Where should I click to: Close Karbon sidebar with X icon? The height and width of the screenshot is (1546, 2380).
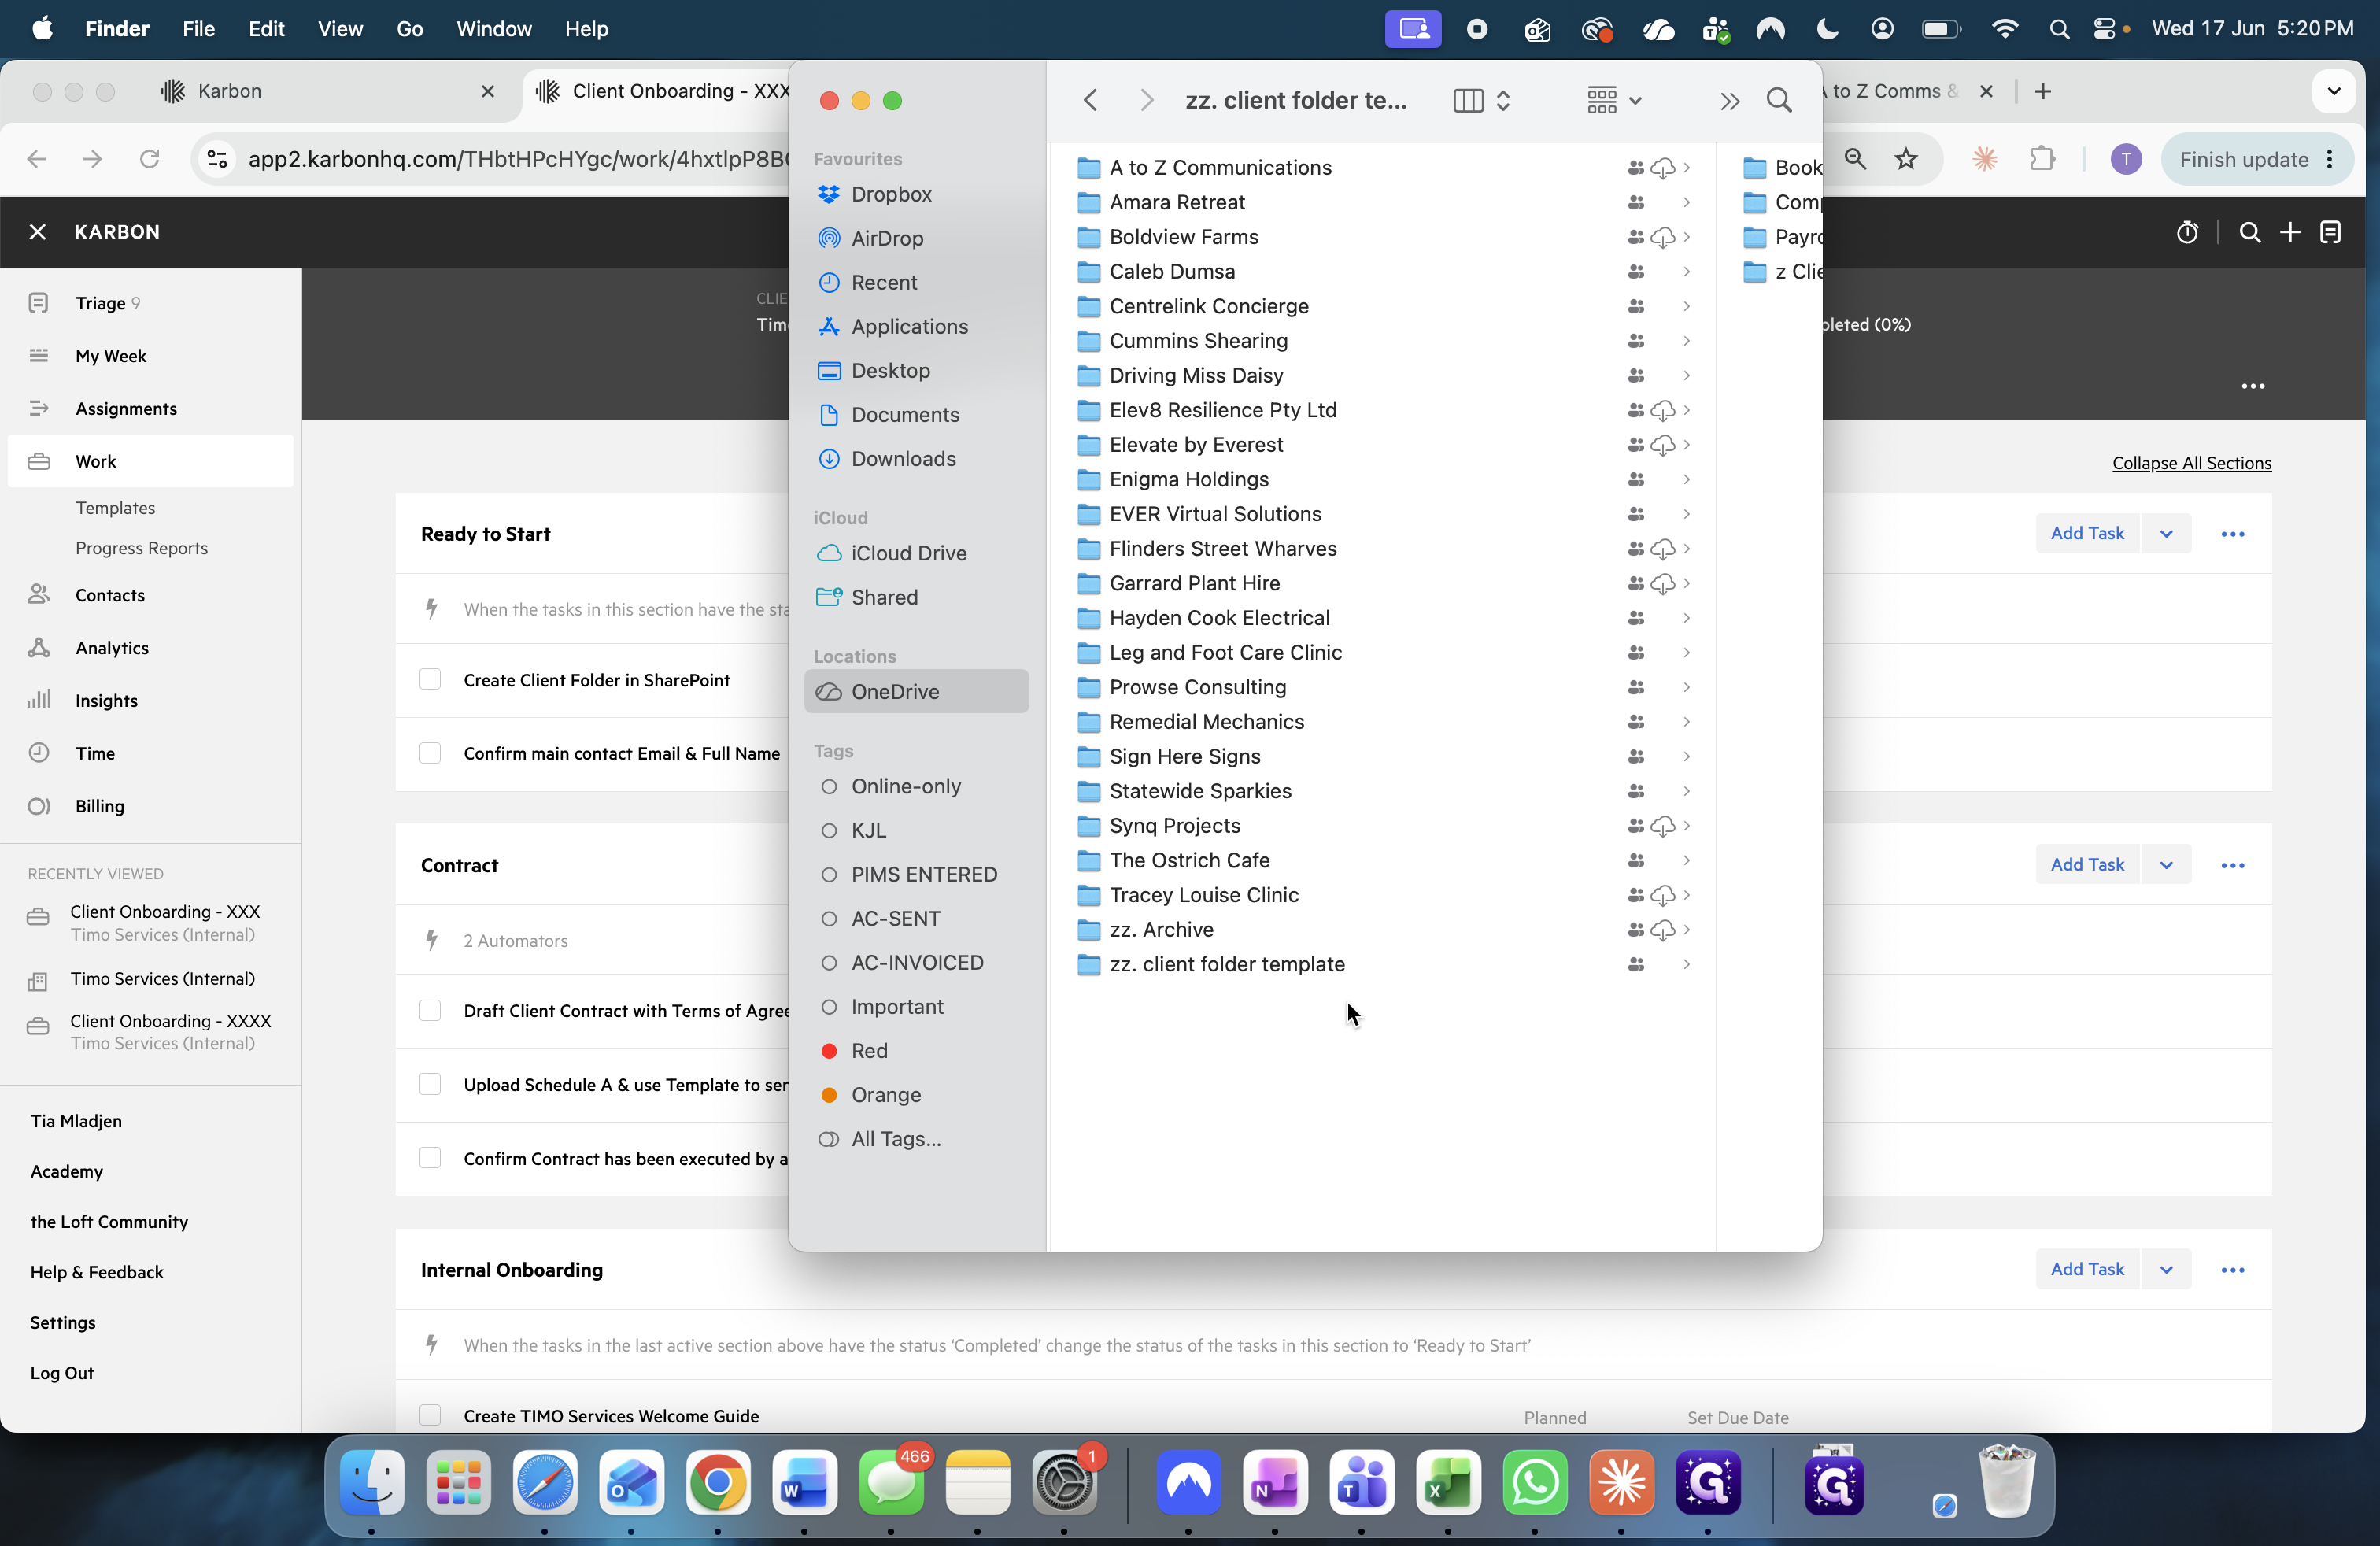38,232
